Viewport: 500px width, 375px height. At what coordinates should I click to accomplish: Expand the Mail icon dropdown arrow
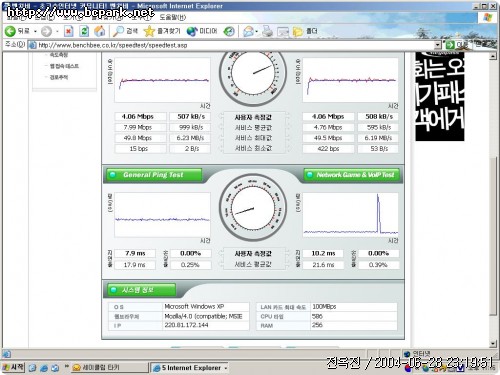[257, 32]
